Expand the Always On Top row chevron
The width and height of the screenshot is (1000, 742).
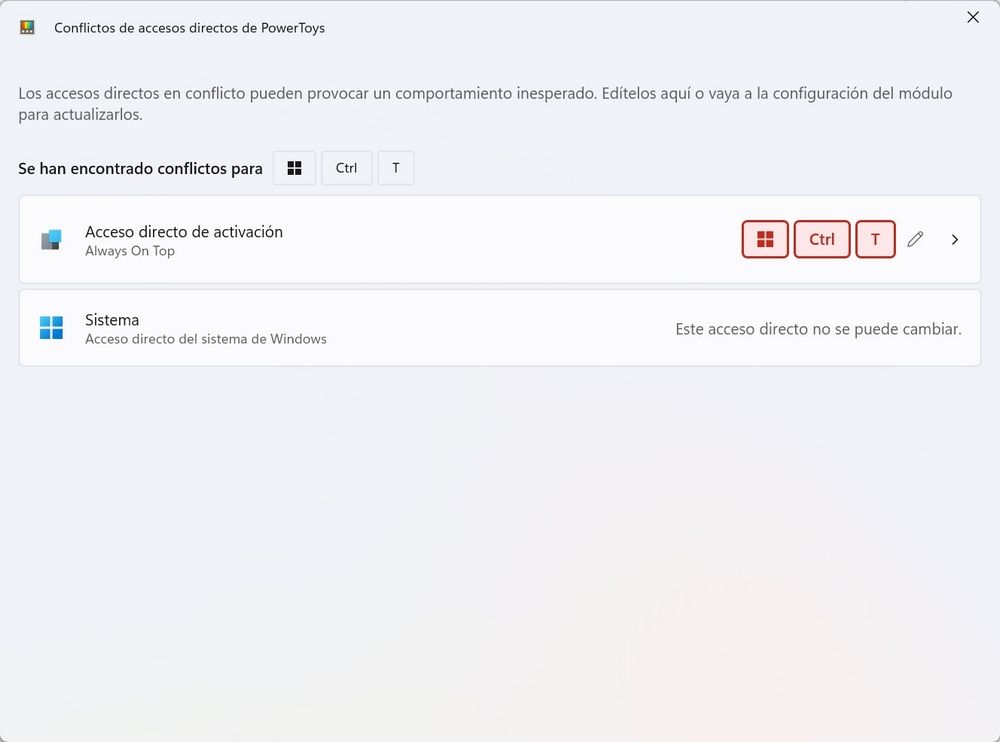[955, 239]
